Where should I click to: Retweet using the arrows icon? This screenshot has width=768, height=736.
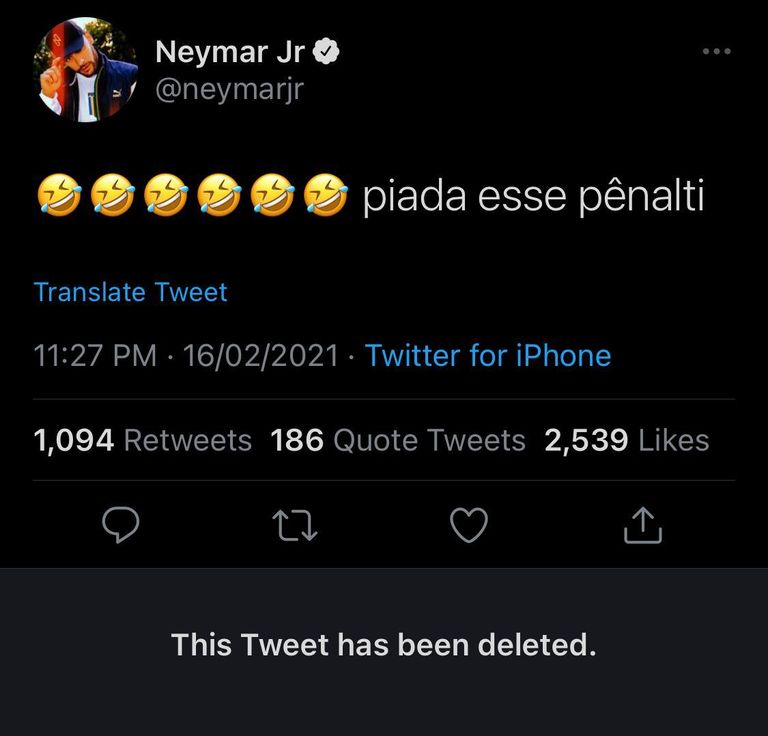(296, 525)
